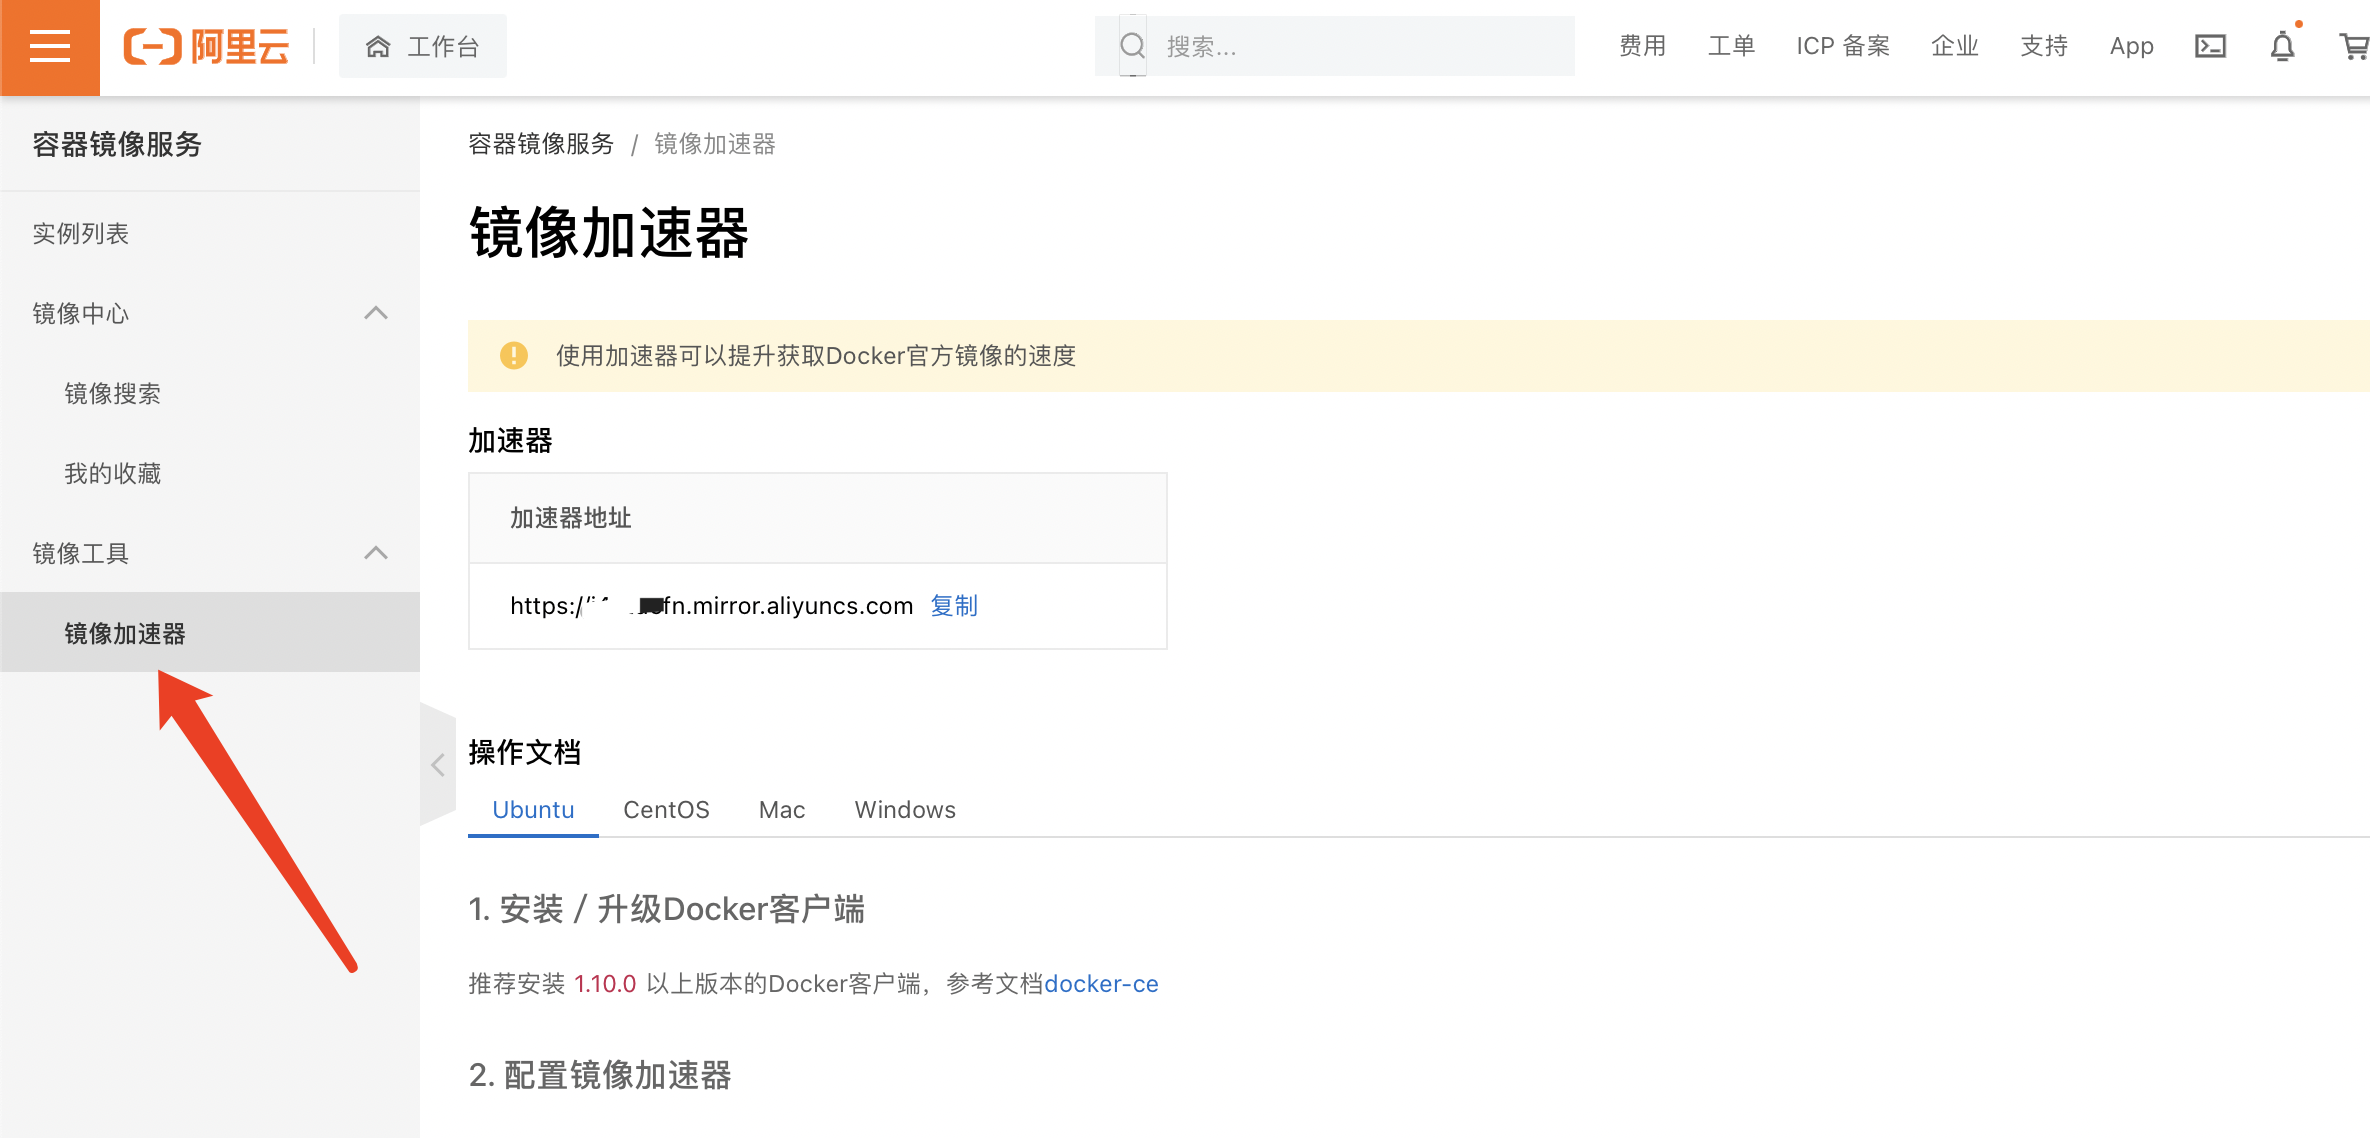Image resolution: width=2370 pixels, height=1138 pixels.
Task: Open the ICP 备案 menu
Action: 1843,46
